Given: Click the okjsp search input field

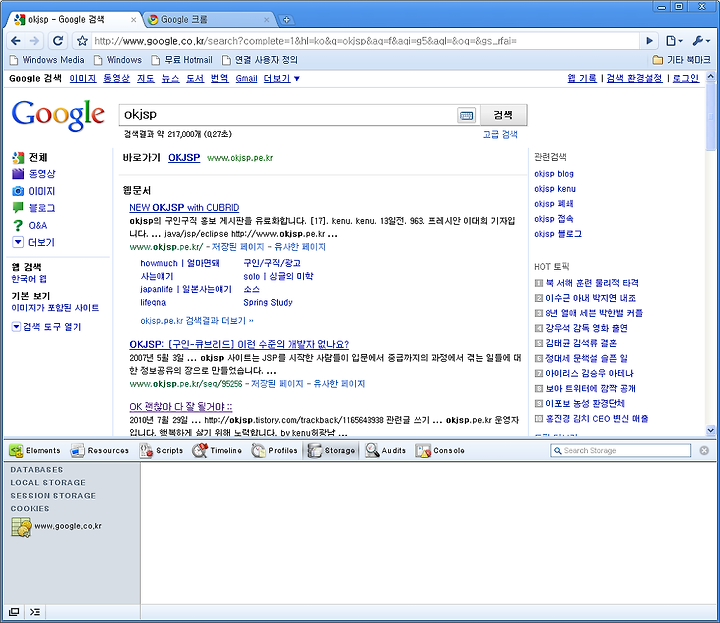Looking at the screenshot, I should [x=287, y=115].
